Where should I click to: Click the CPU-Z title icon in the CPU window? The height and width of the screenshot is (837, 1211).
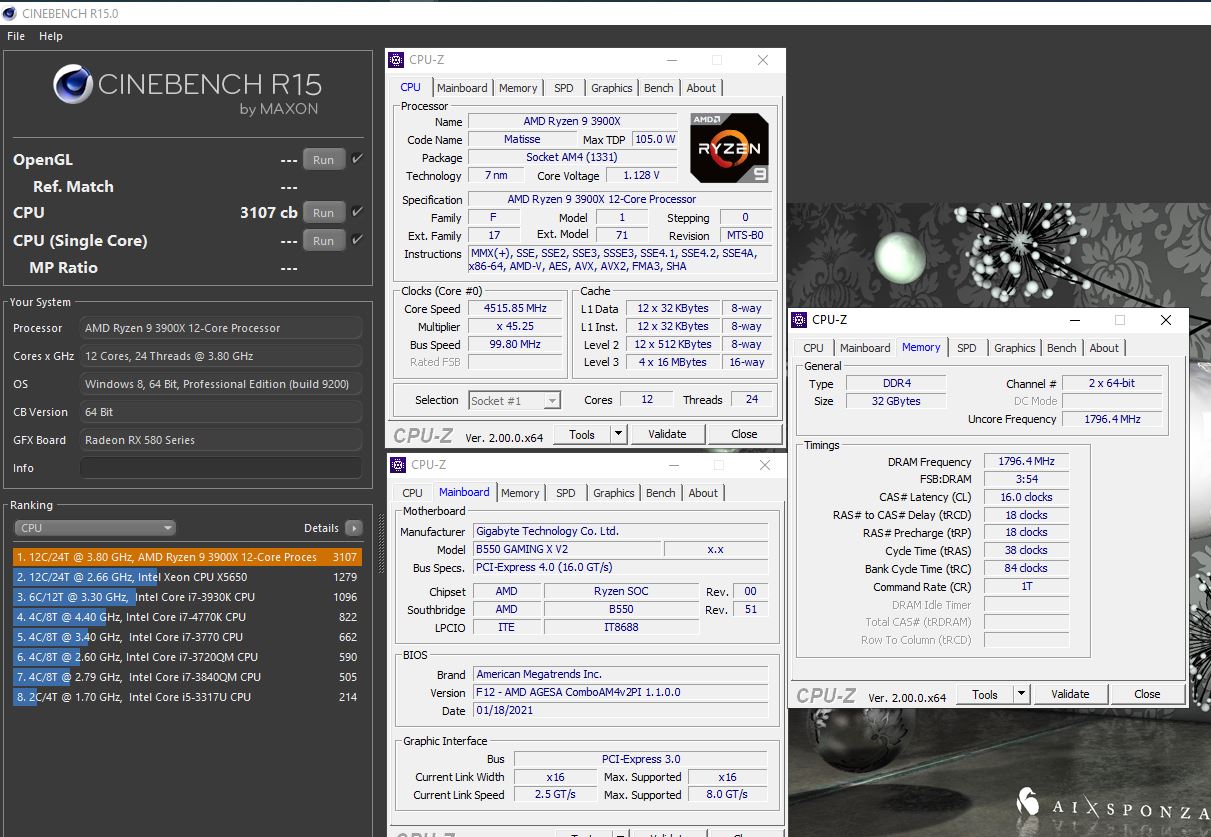tap(397, 60)
